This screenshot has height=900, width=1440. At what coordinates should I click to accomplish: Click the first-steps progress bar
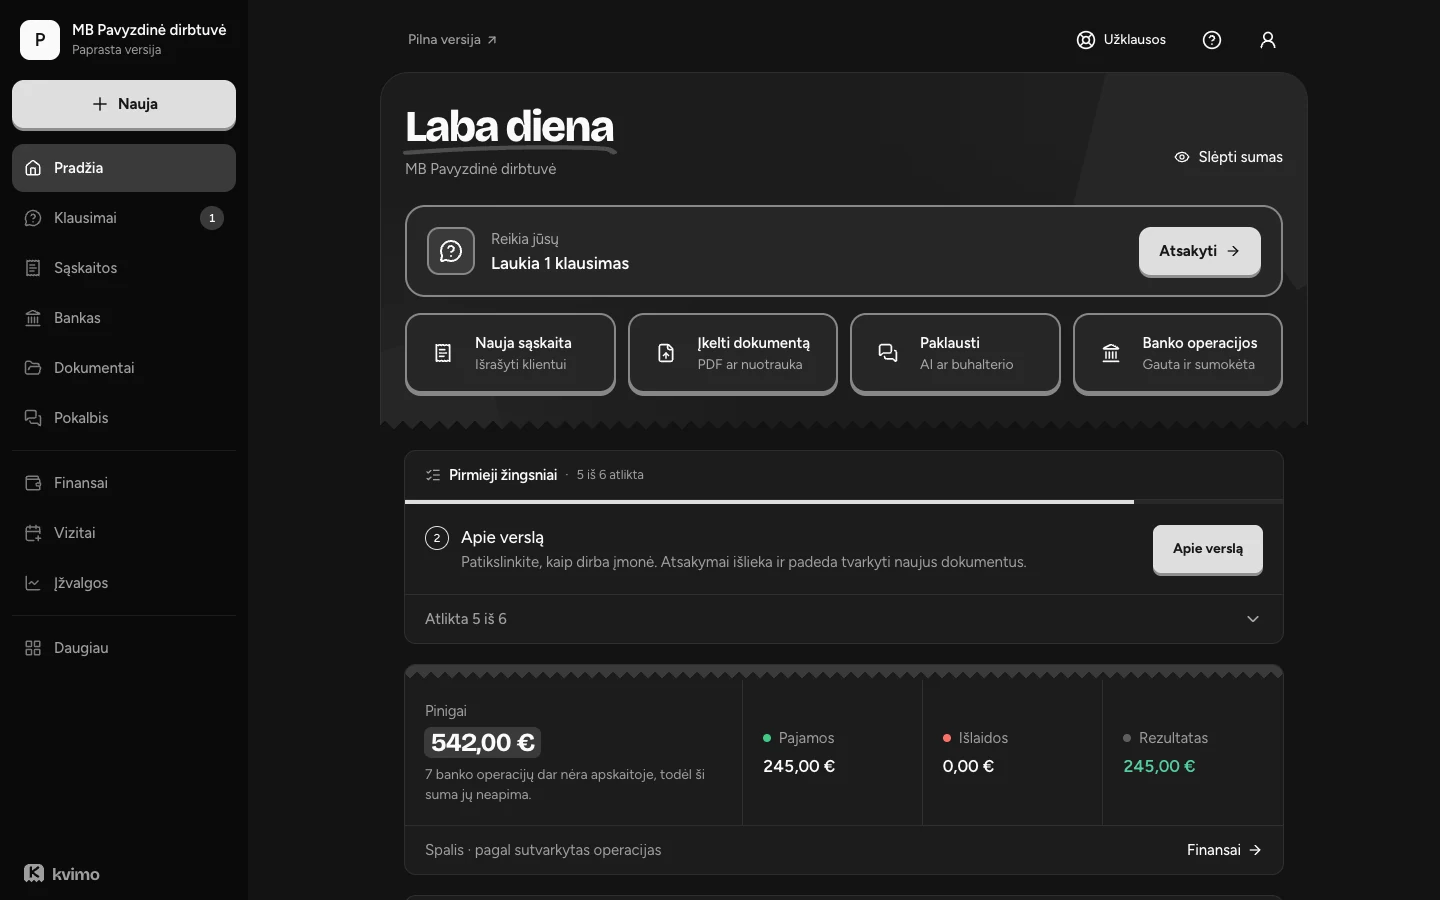coord(844,501)
